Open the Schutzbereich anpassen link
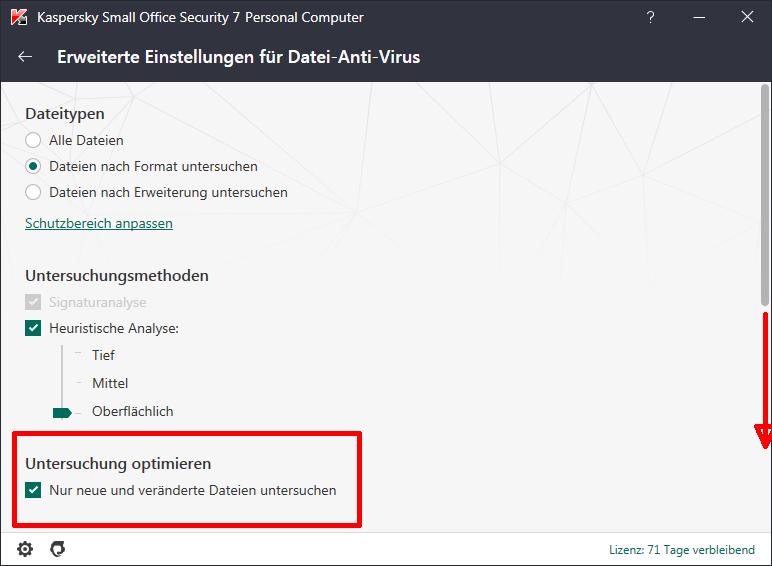 (x=99, y=223)
